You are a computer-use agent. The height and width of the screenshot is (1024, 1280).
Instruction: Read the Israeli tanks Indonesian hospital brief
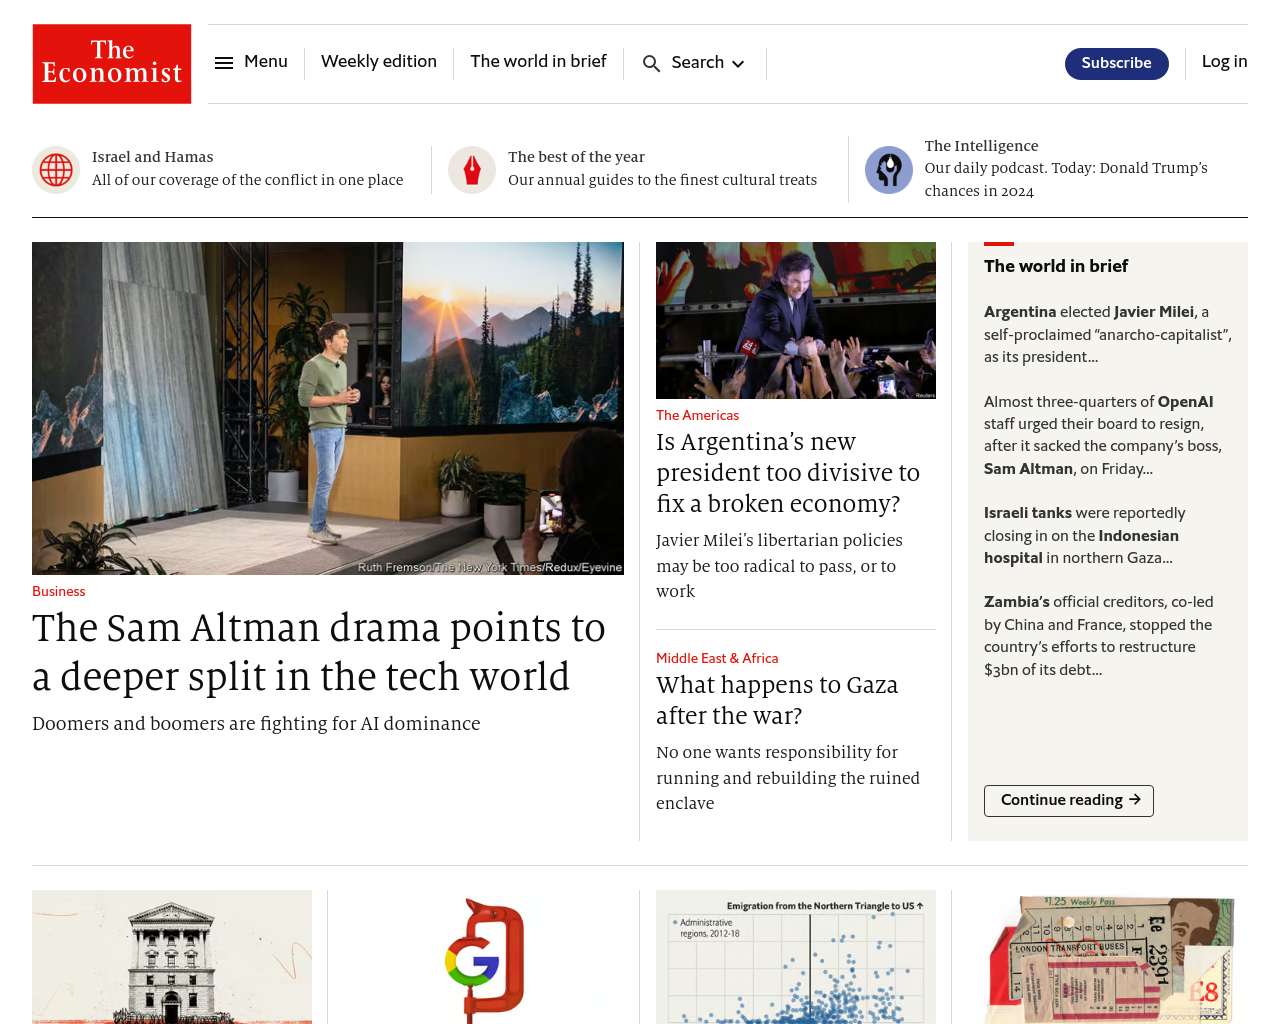click(x=1085, y=536)
